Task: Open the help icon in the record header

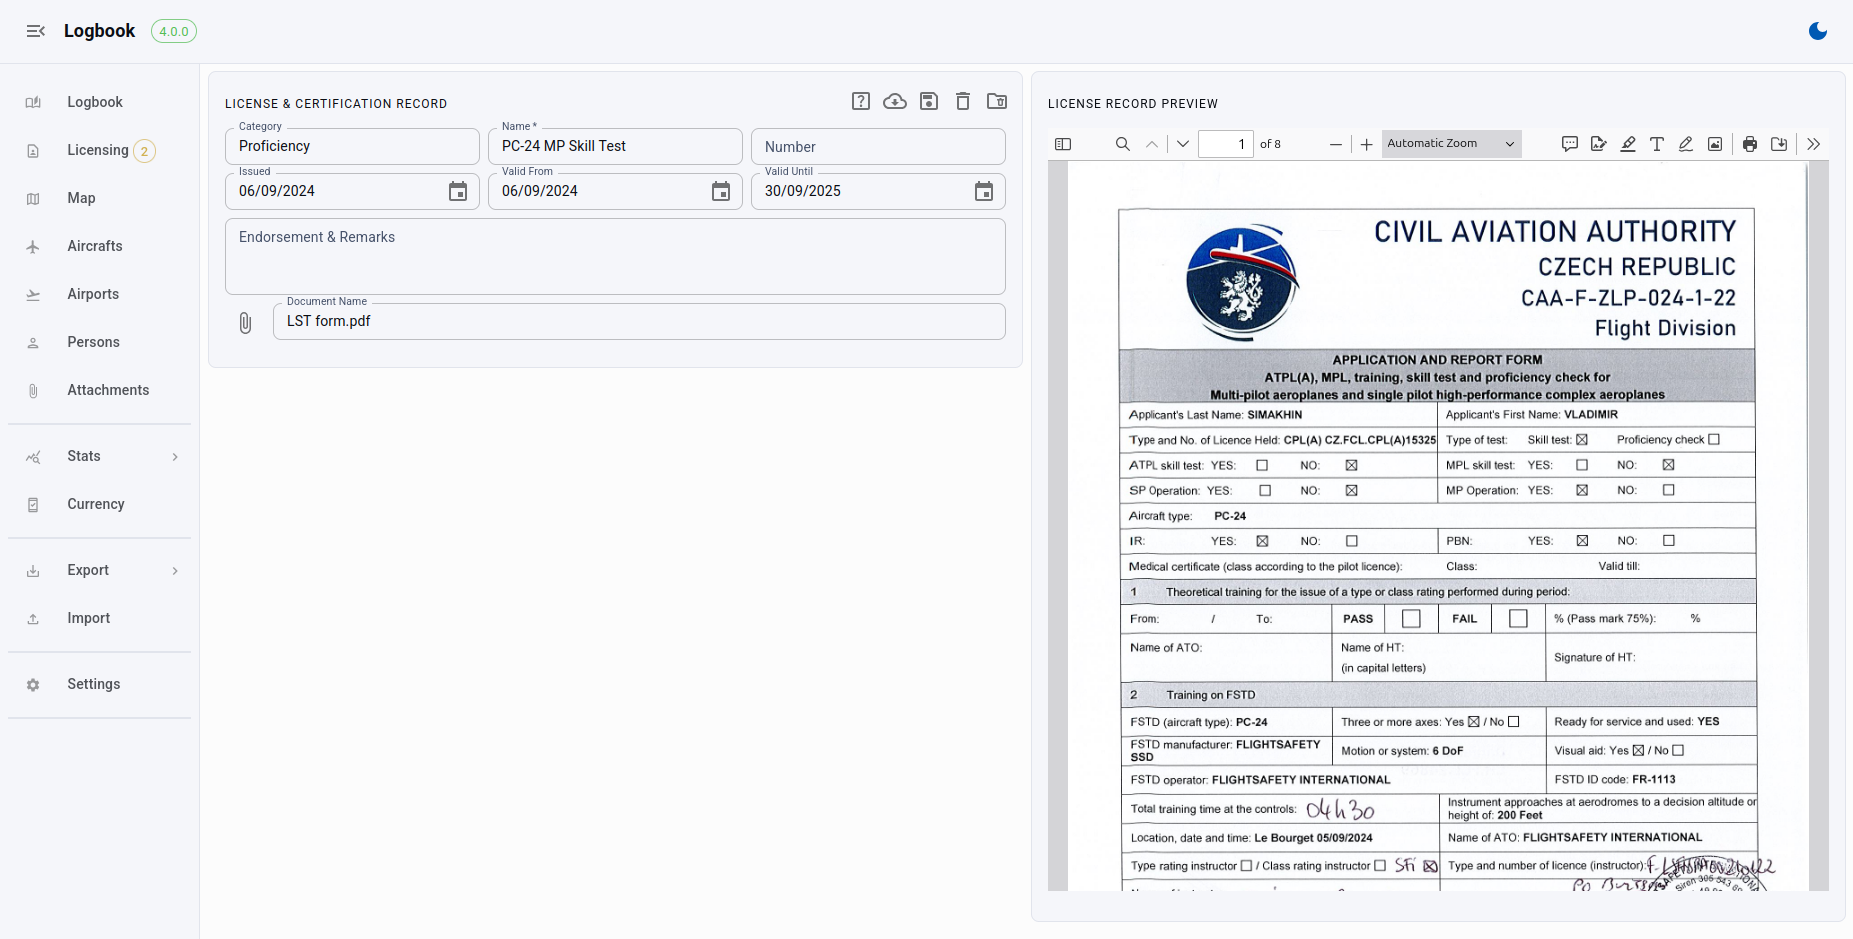Action: click(861, 101)
